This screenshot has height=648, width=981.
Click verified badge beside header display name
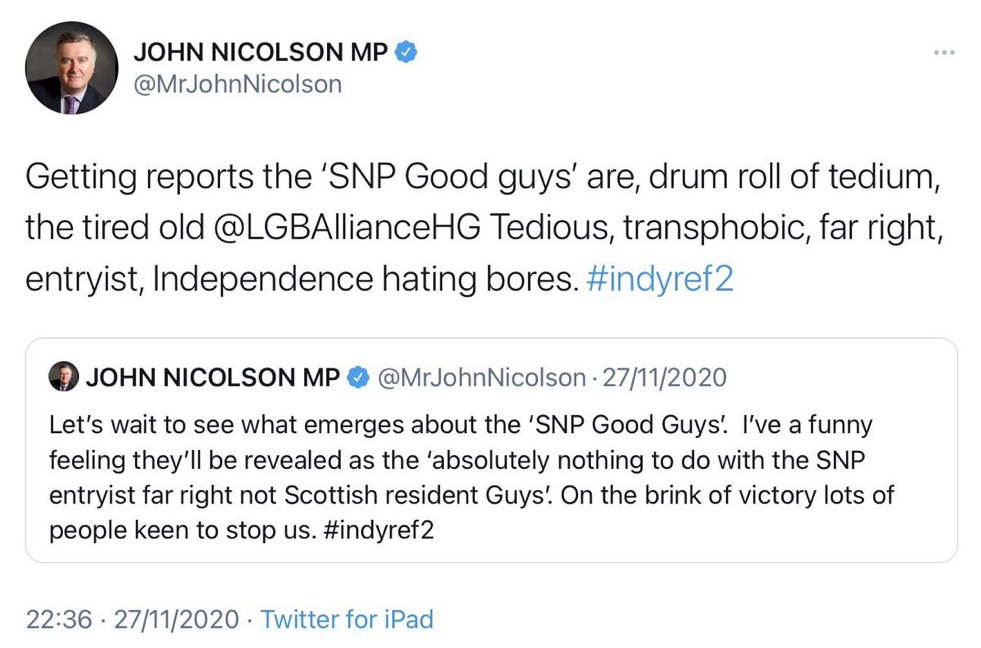[405, 52]
